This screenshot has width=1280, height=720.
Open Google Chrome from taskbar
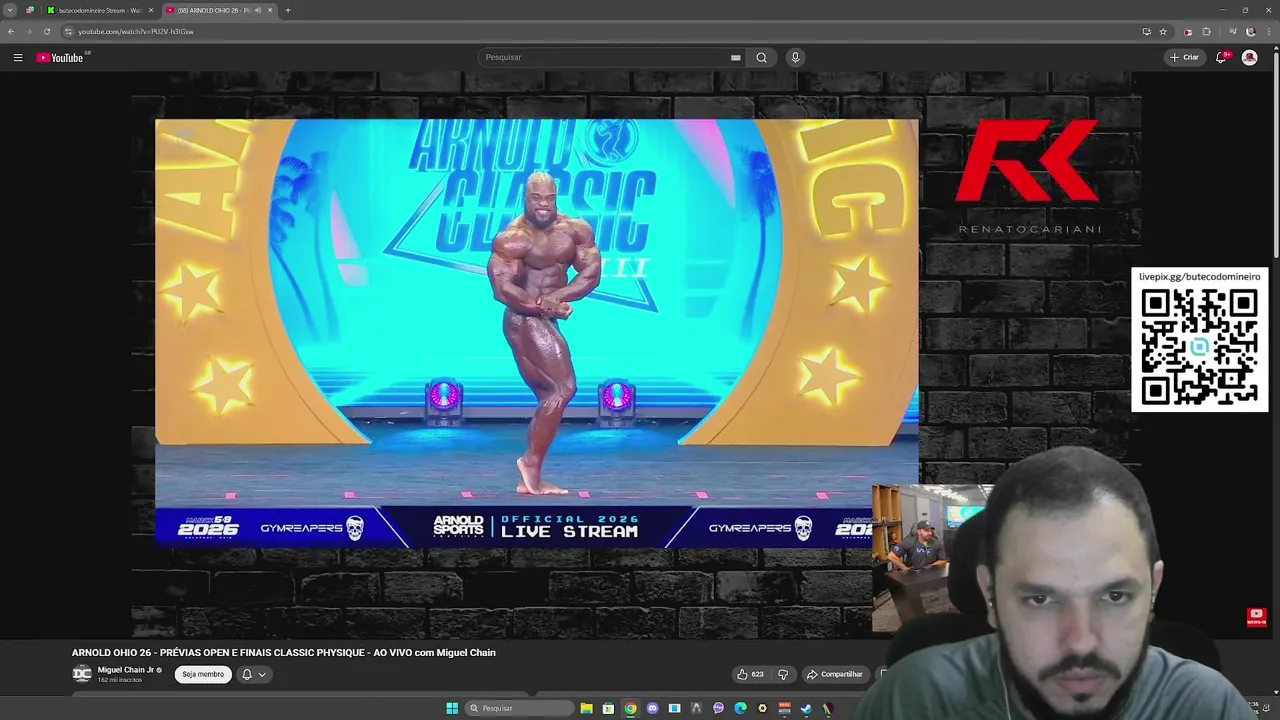[630, 708]
